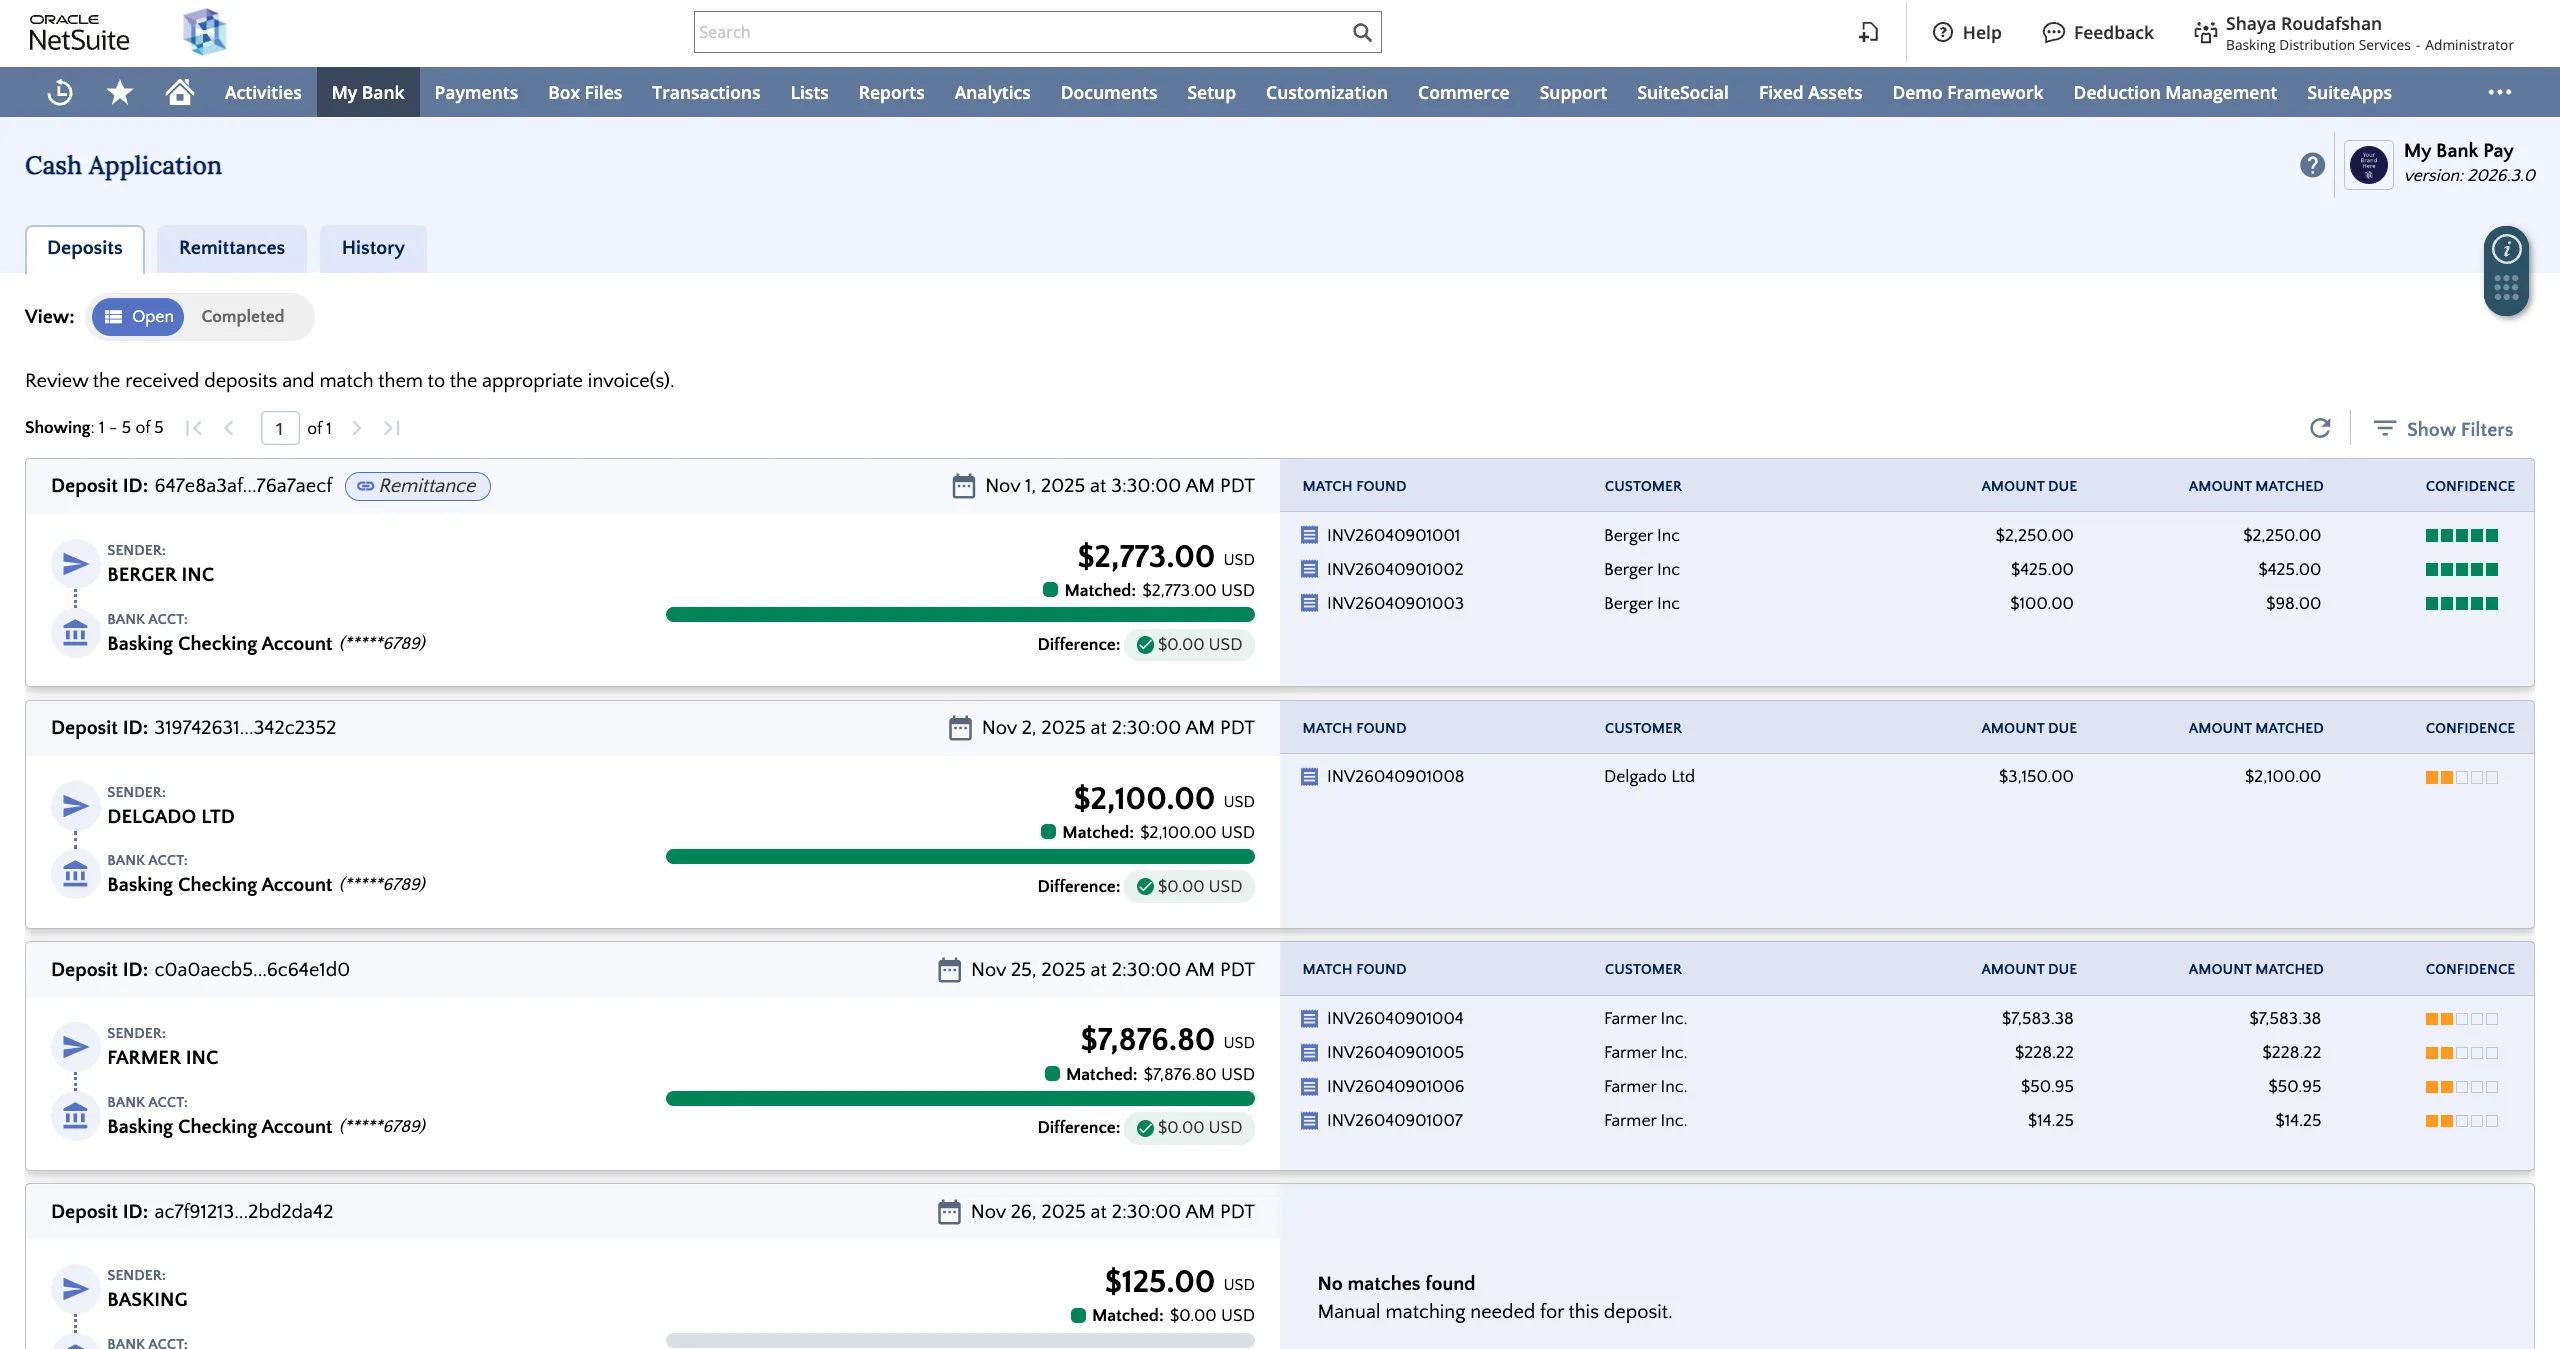Click in the global Search field

(x=1022, y=32)
